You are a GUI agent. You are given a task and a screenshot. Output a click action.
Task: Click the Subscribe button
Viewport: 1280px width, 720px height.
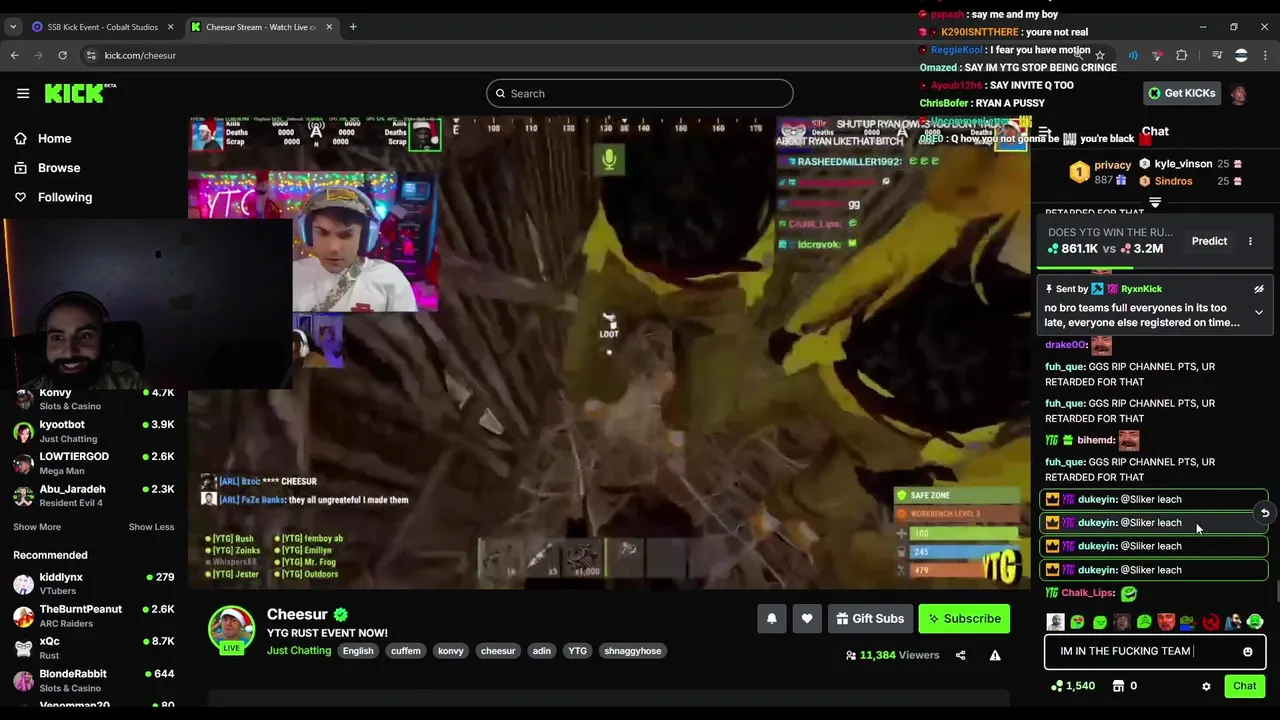point(964,619)
